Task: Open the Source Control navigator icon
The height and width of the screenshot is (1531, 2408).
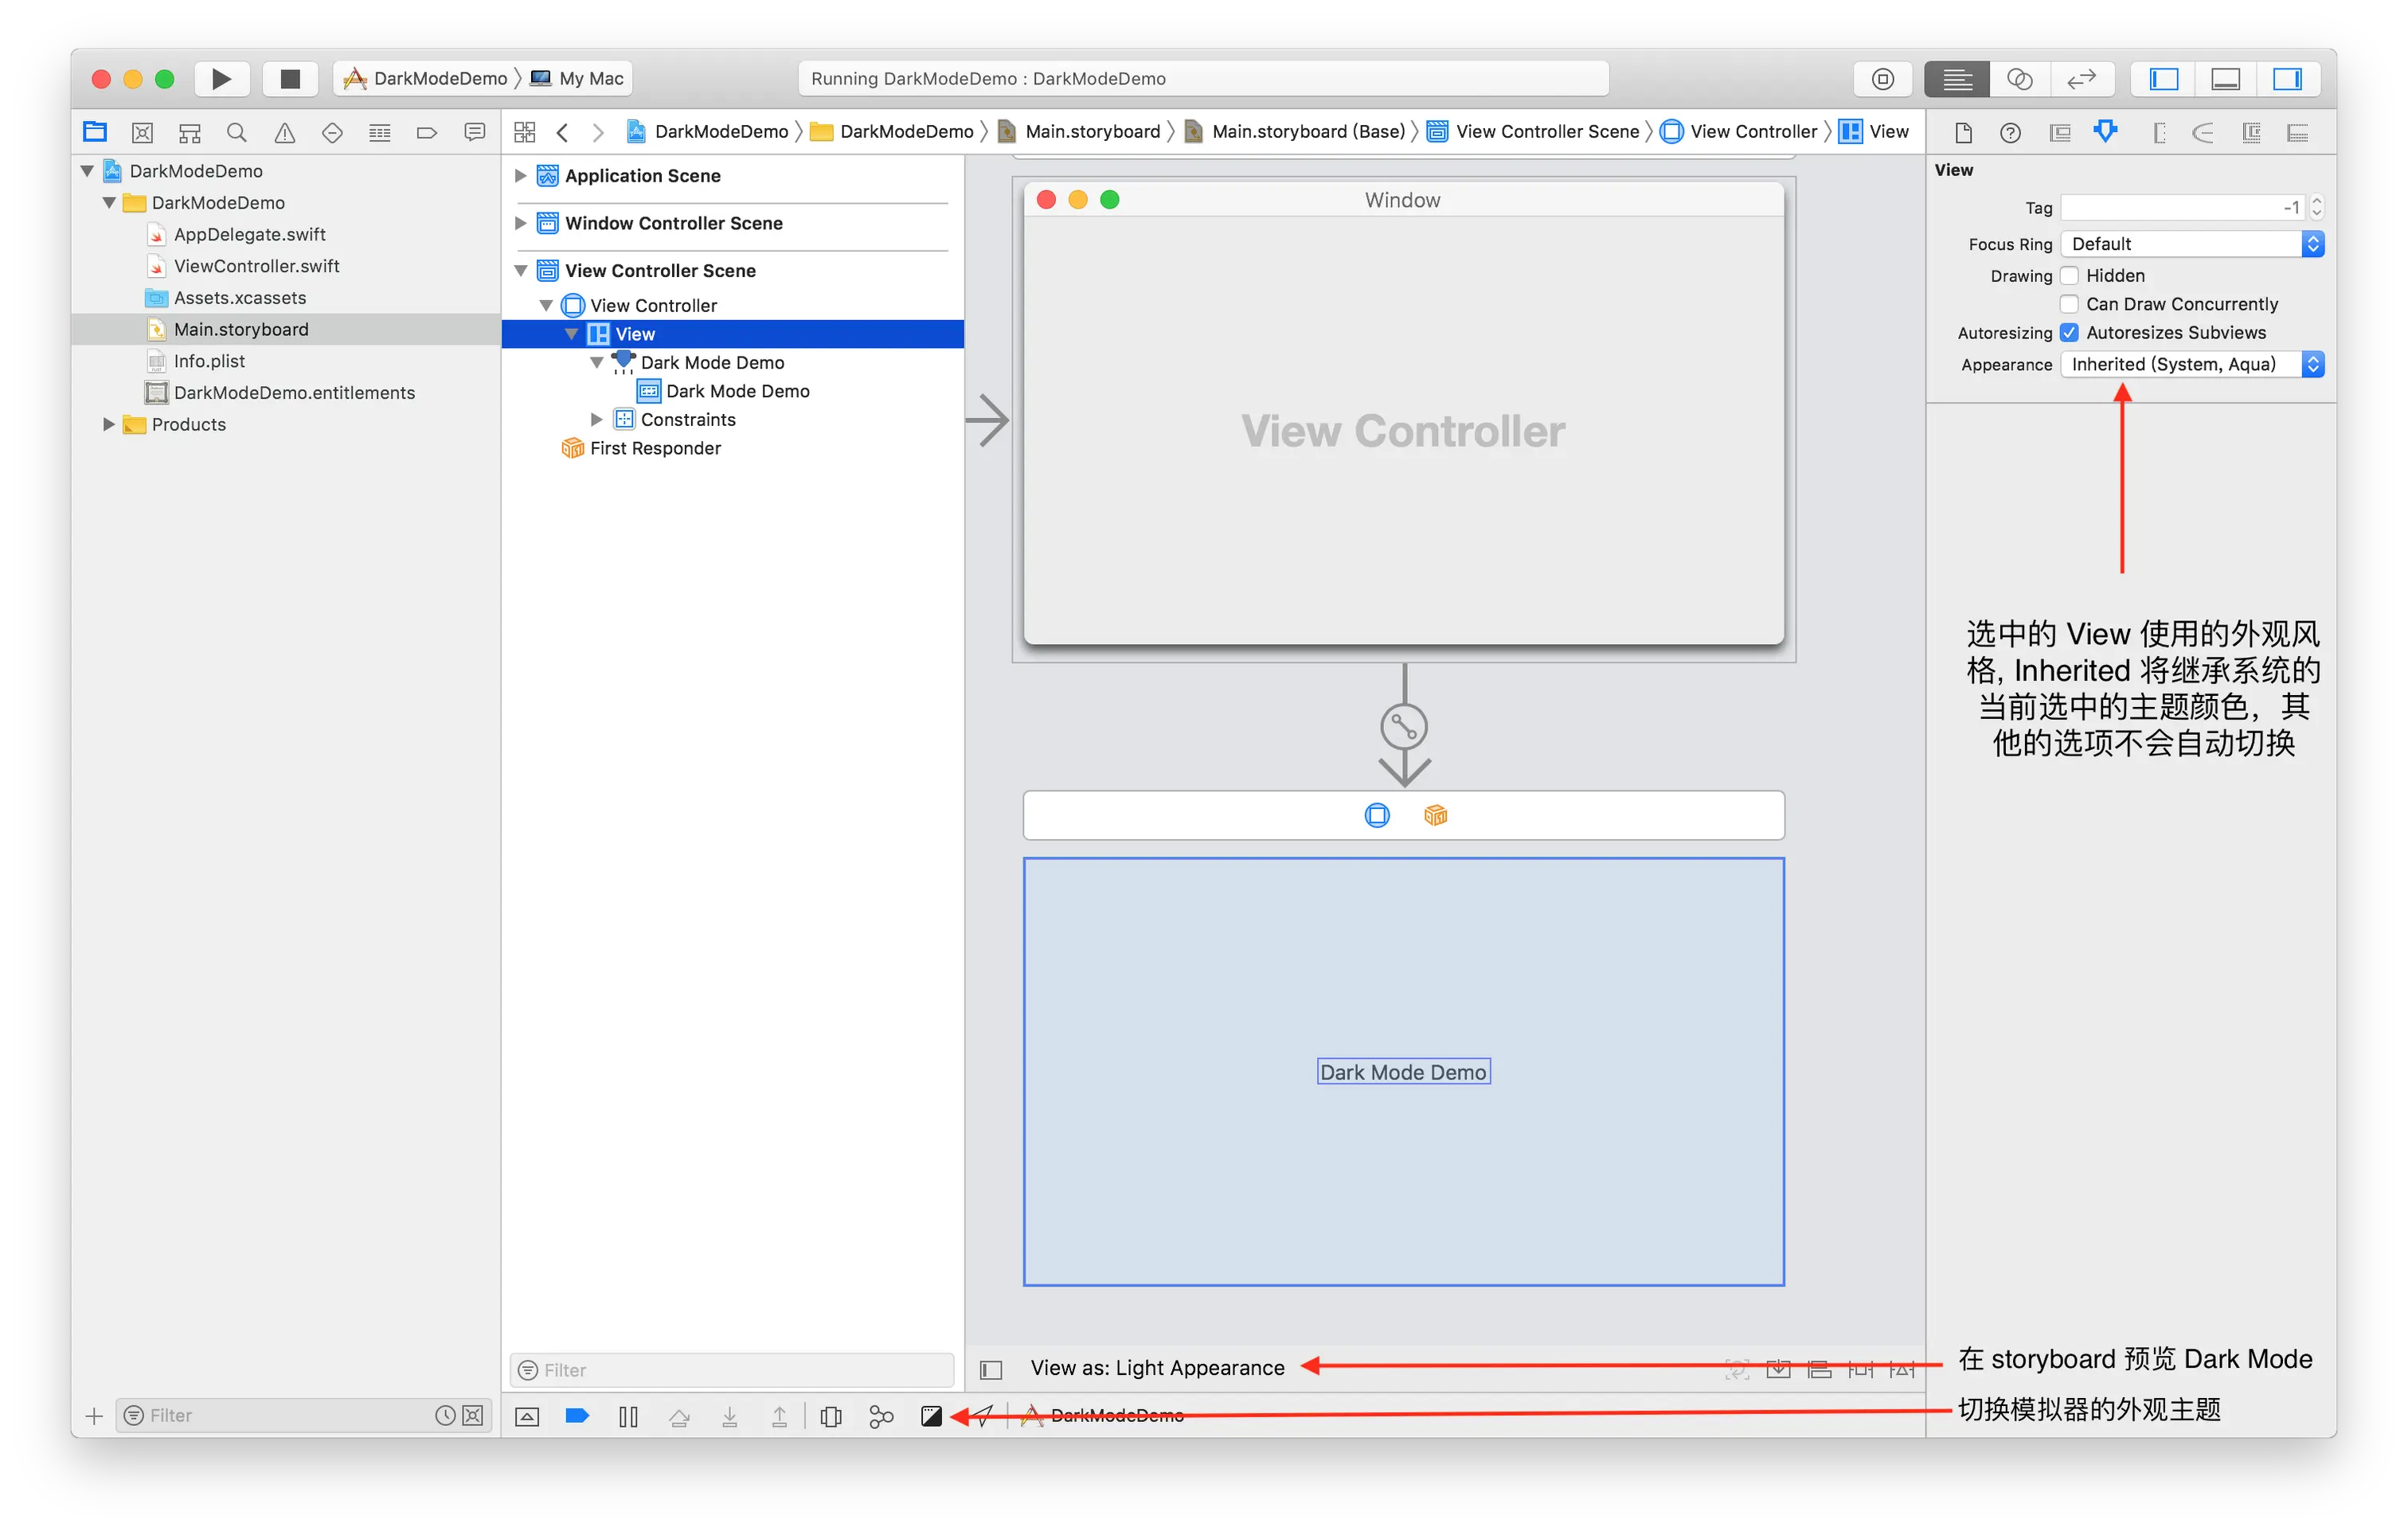Action: 142,132
